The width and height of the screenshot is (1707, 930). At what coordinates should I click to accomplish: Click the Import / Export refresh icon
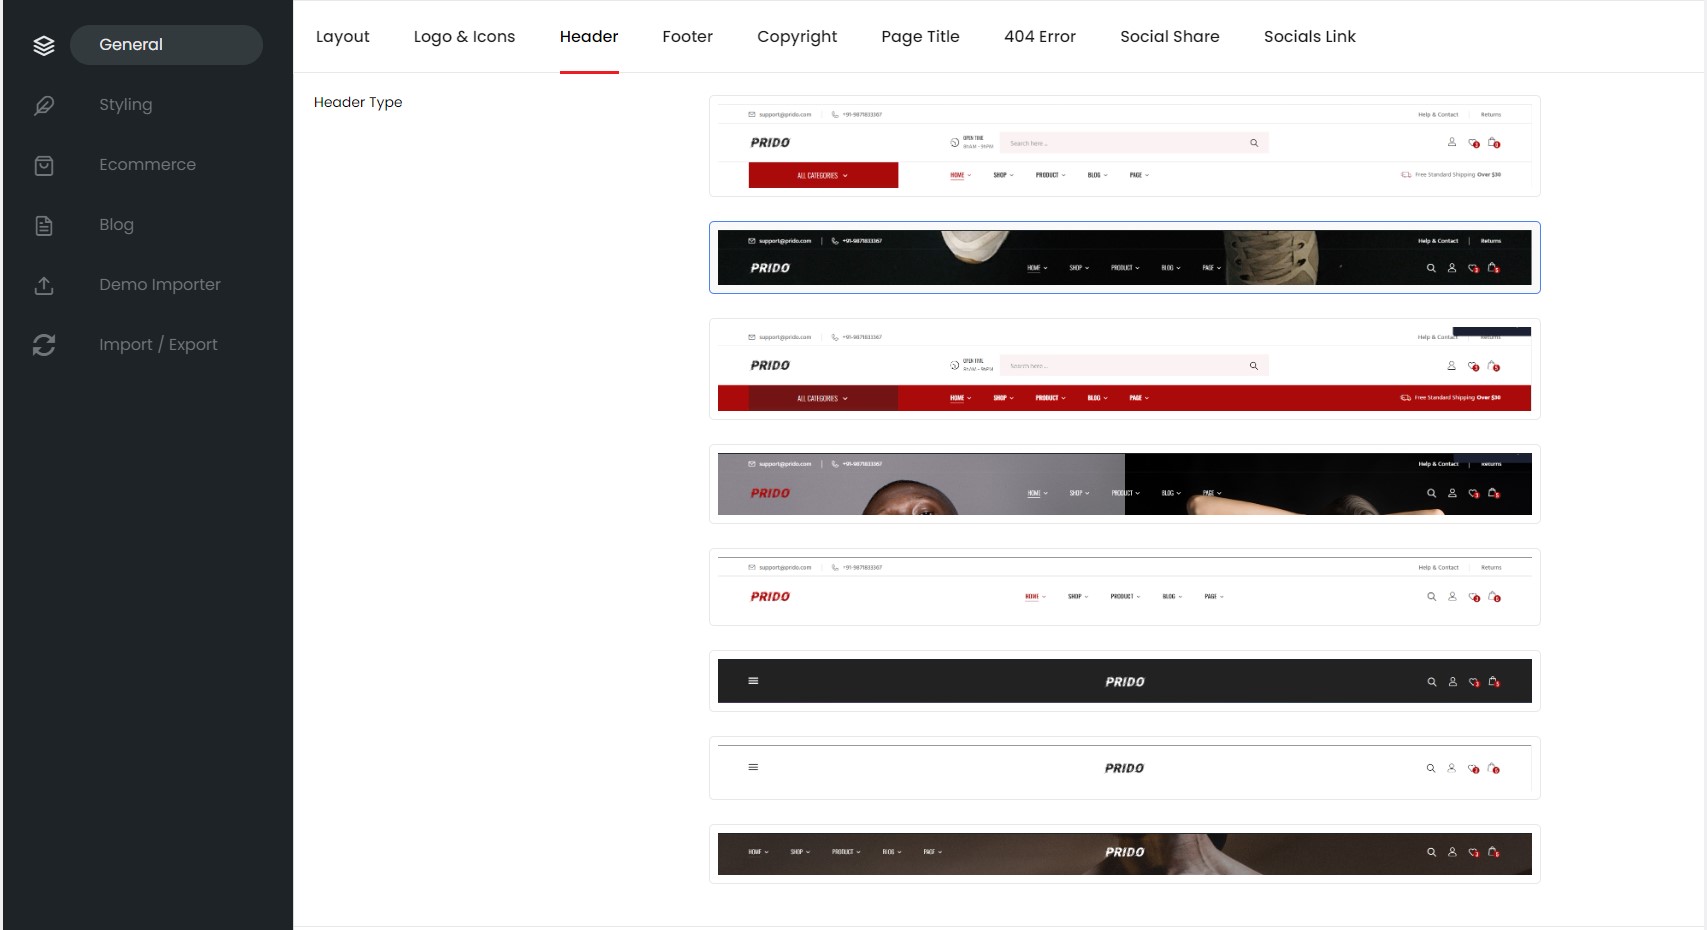click(44, 345)
